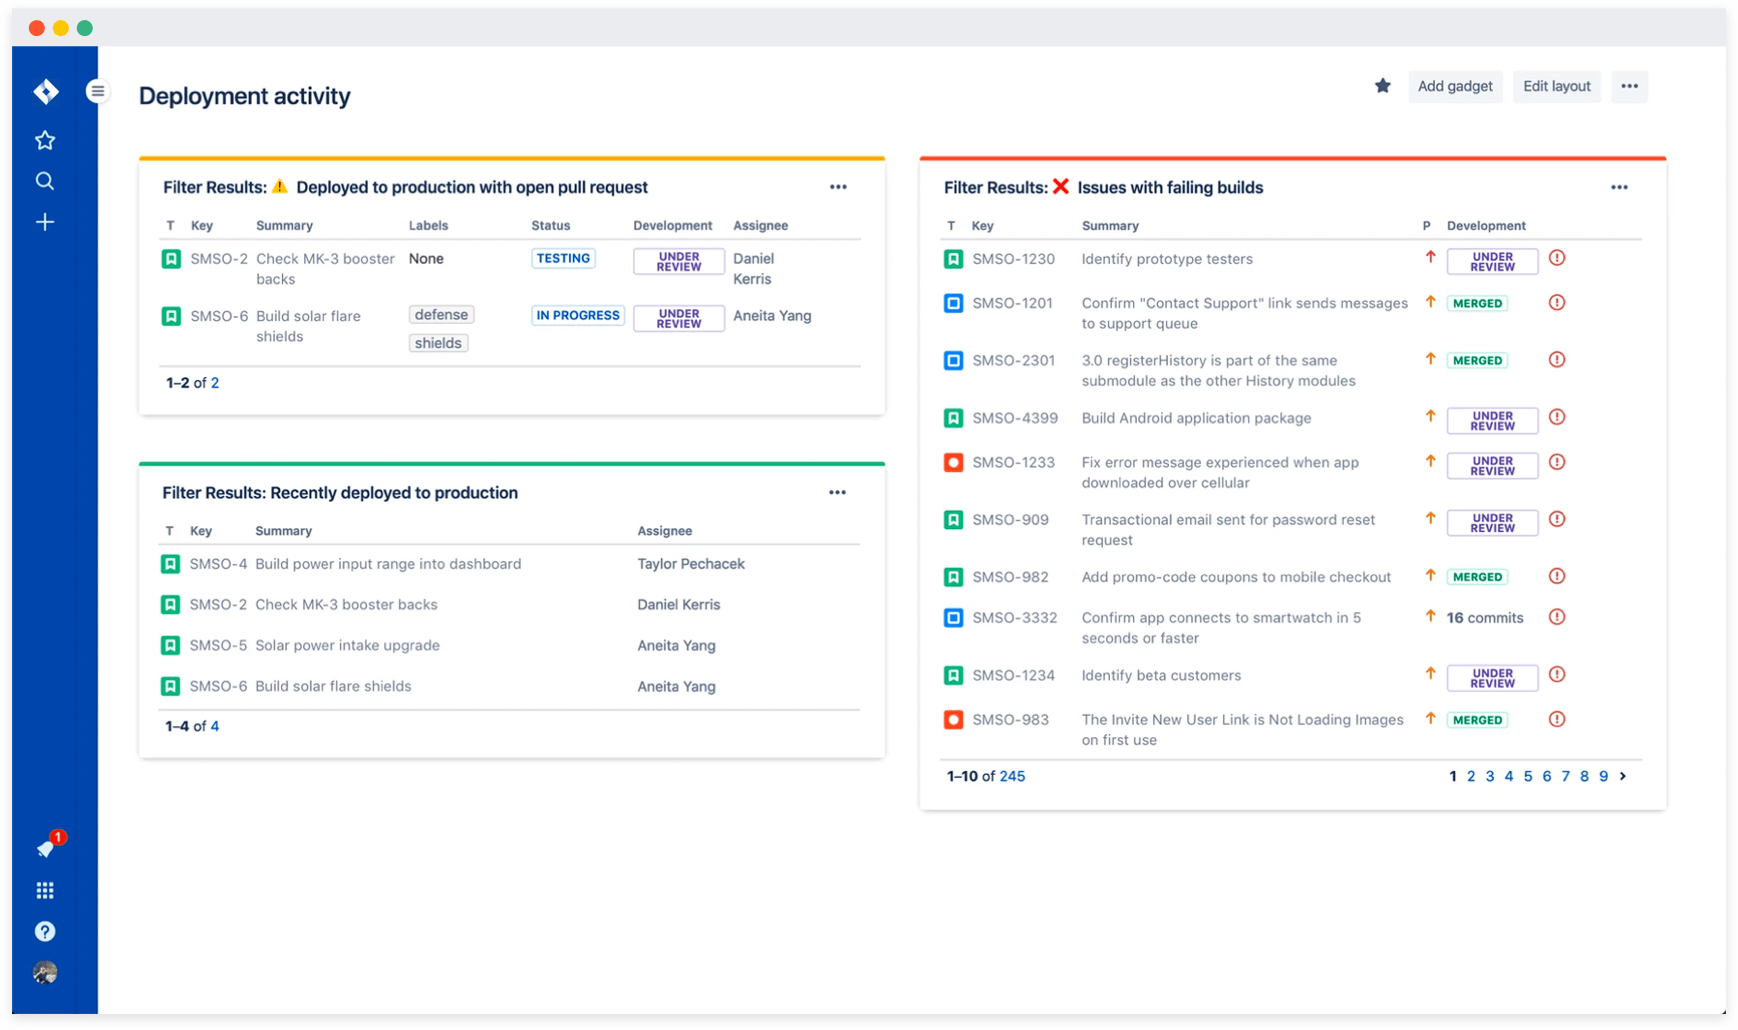Open the sidebar hamburger menu
Image resolution: width=1738 pixels, height=1030 pixels.
coord(97,90)
